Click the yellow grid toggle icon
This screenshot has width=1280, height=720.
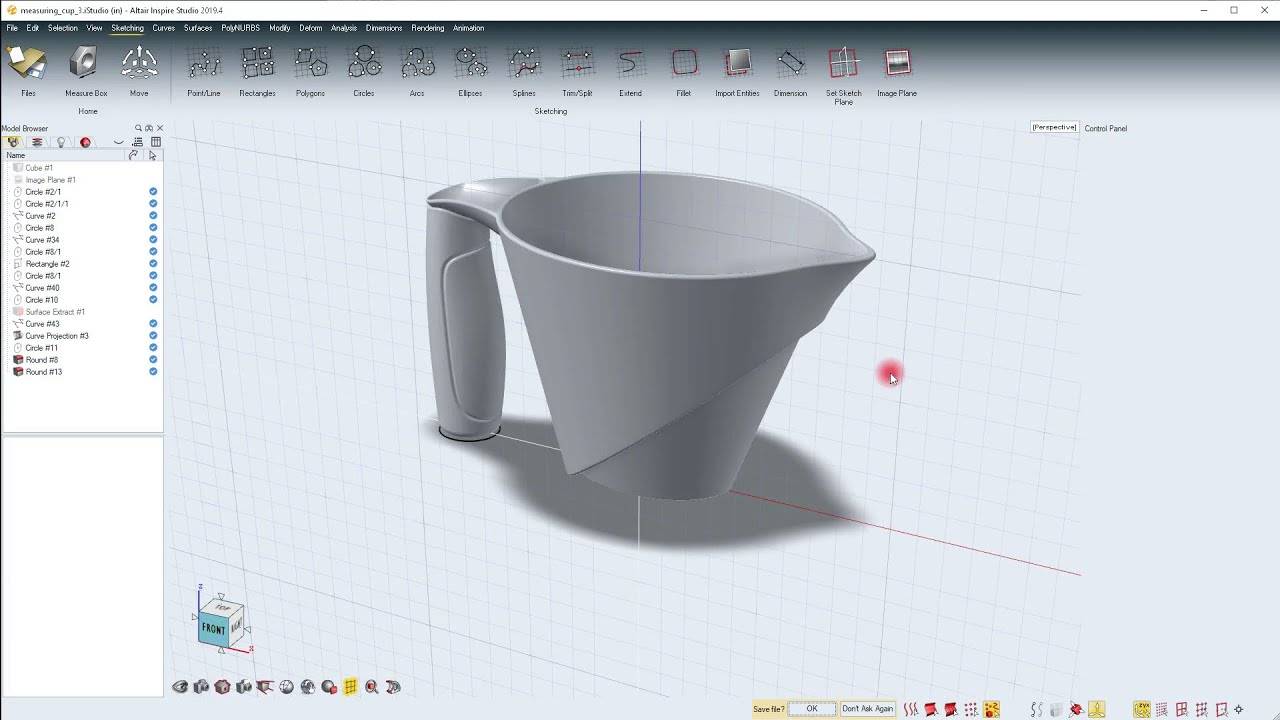351,687
